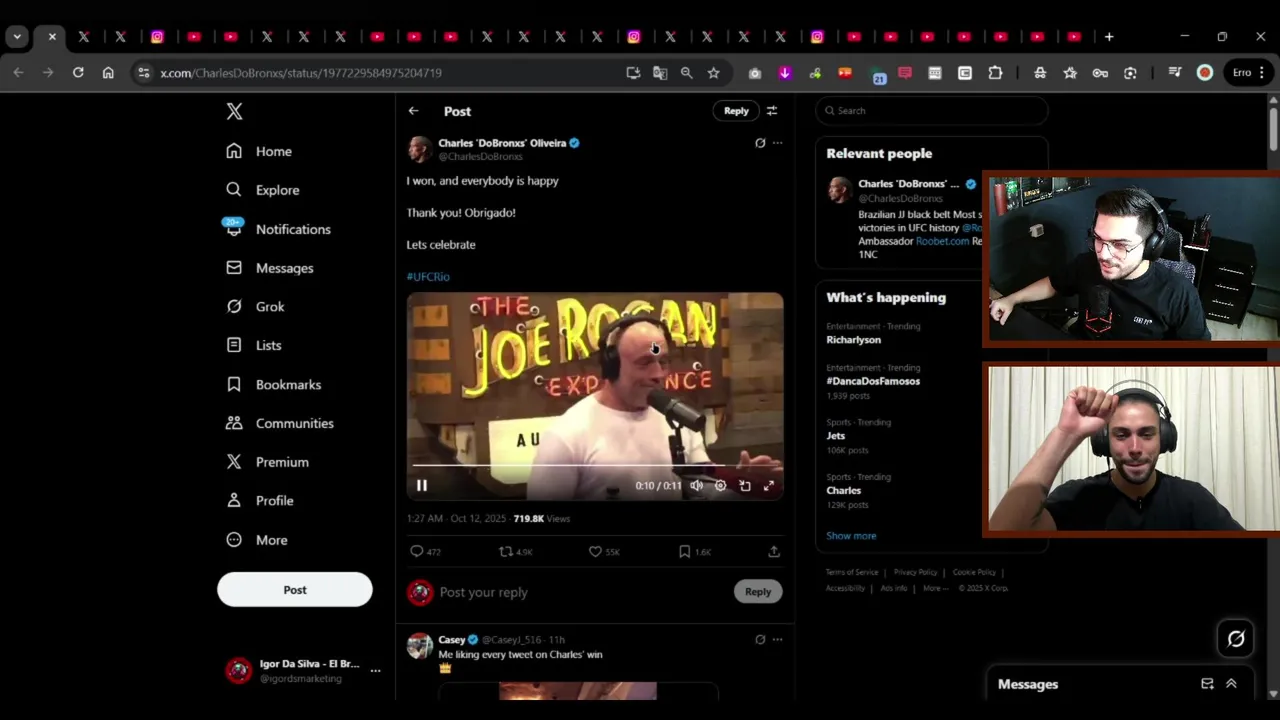This screenshot has width=1280, height=720.
Task: Click the white Post button
Action: [295, 590]
